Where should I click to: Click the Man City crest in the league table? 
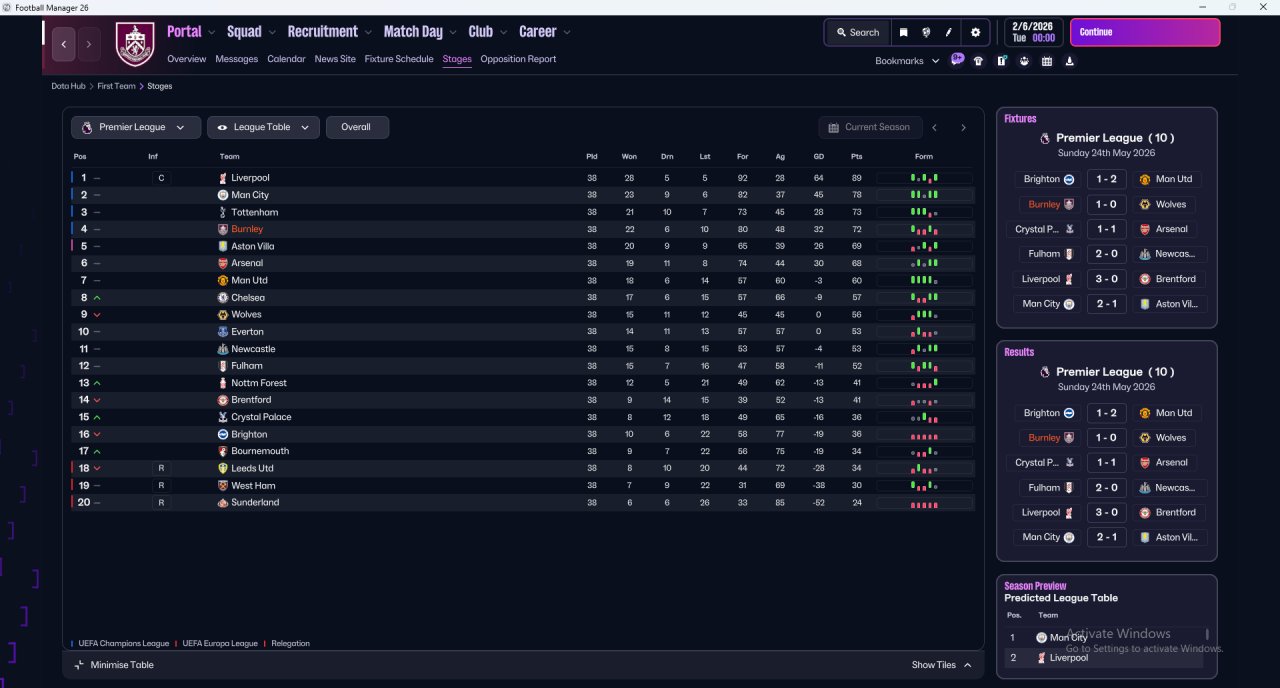click(x=223, y=195)
